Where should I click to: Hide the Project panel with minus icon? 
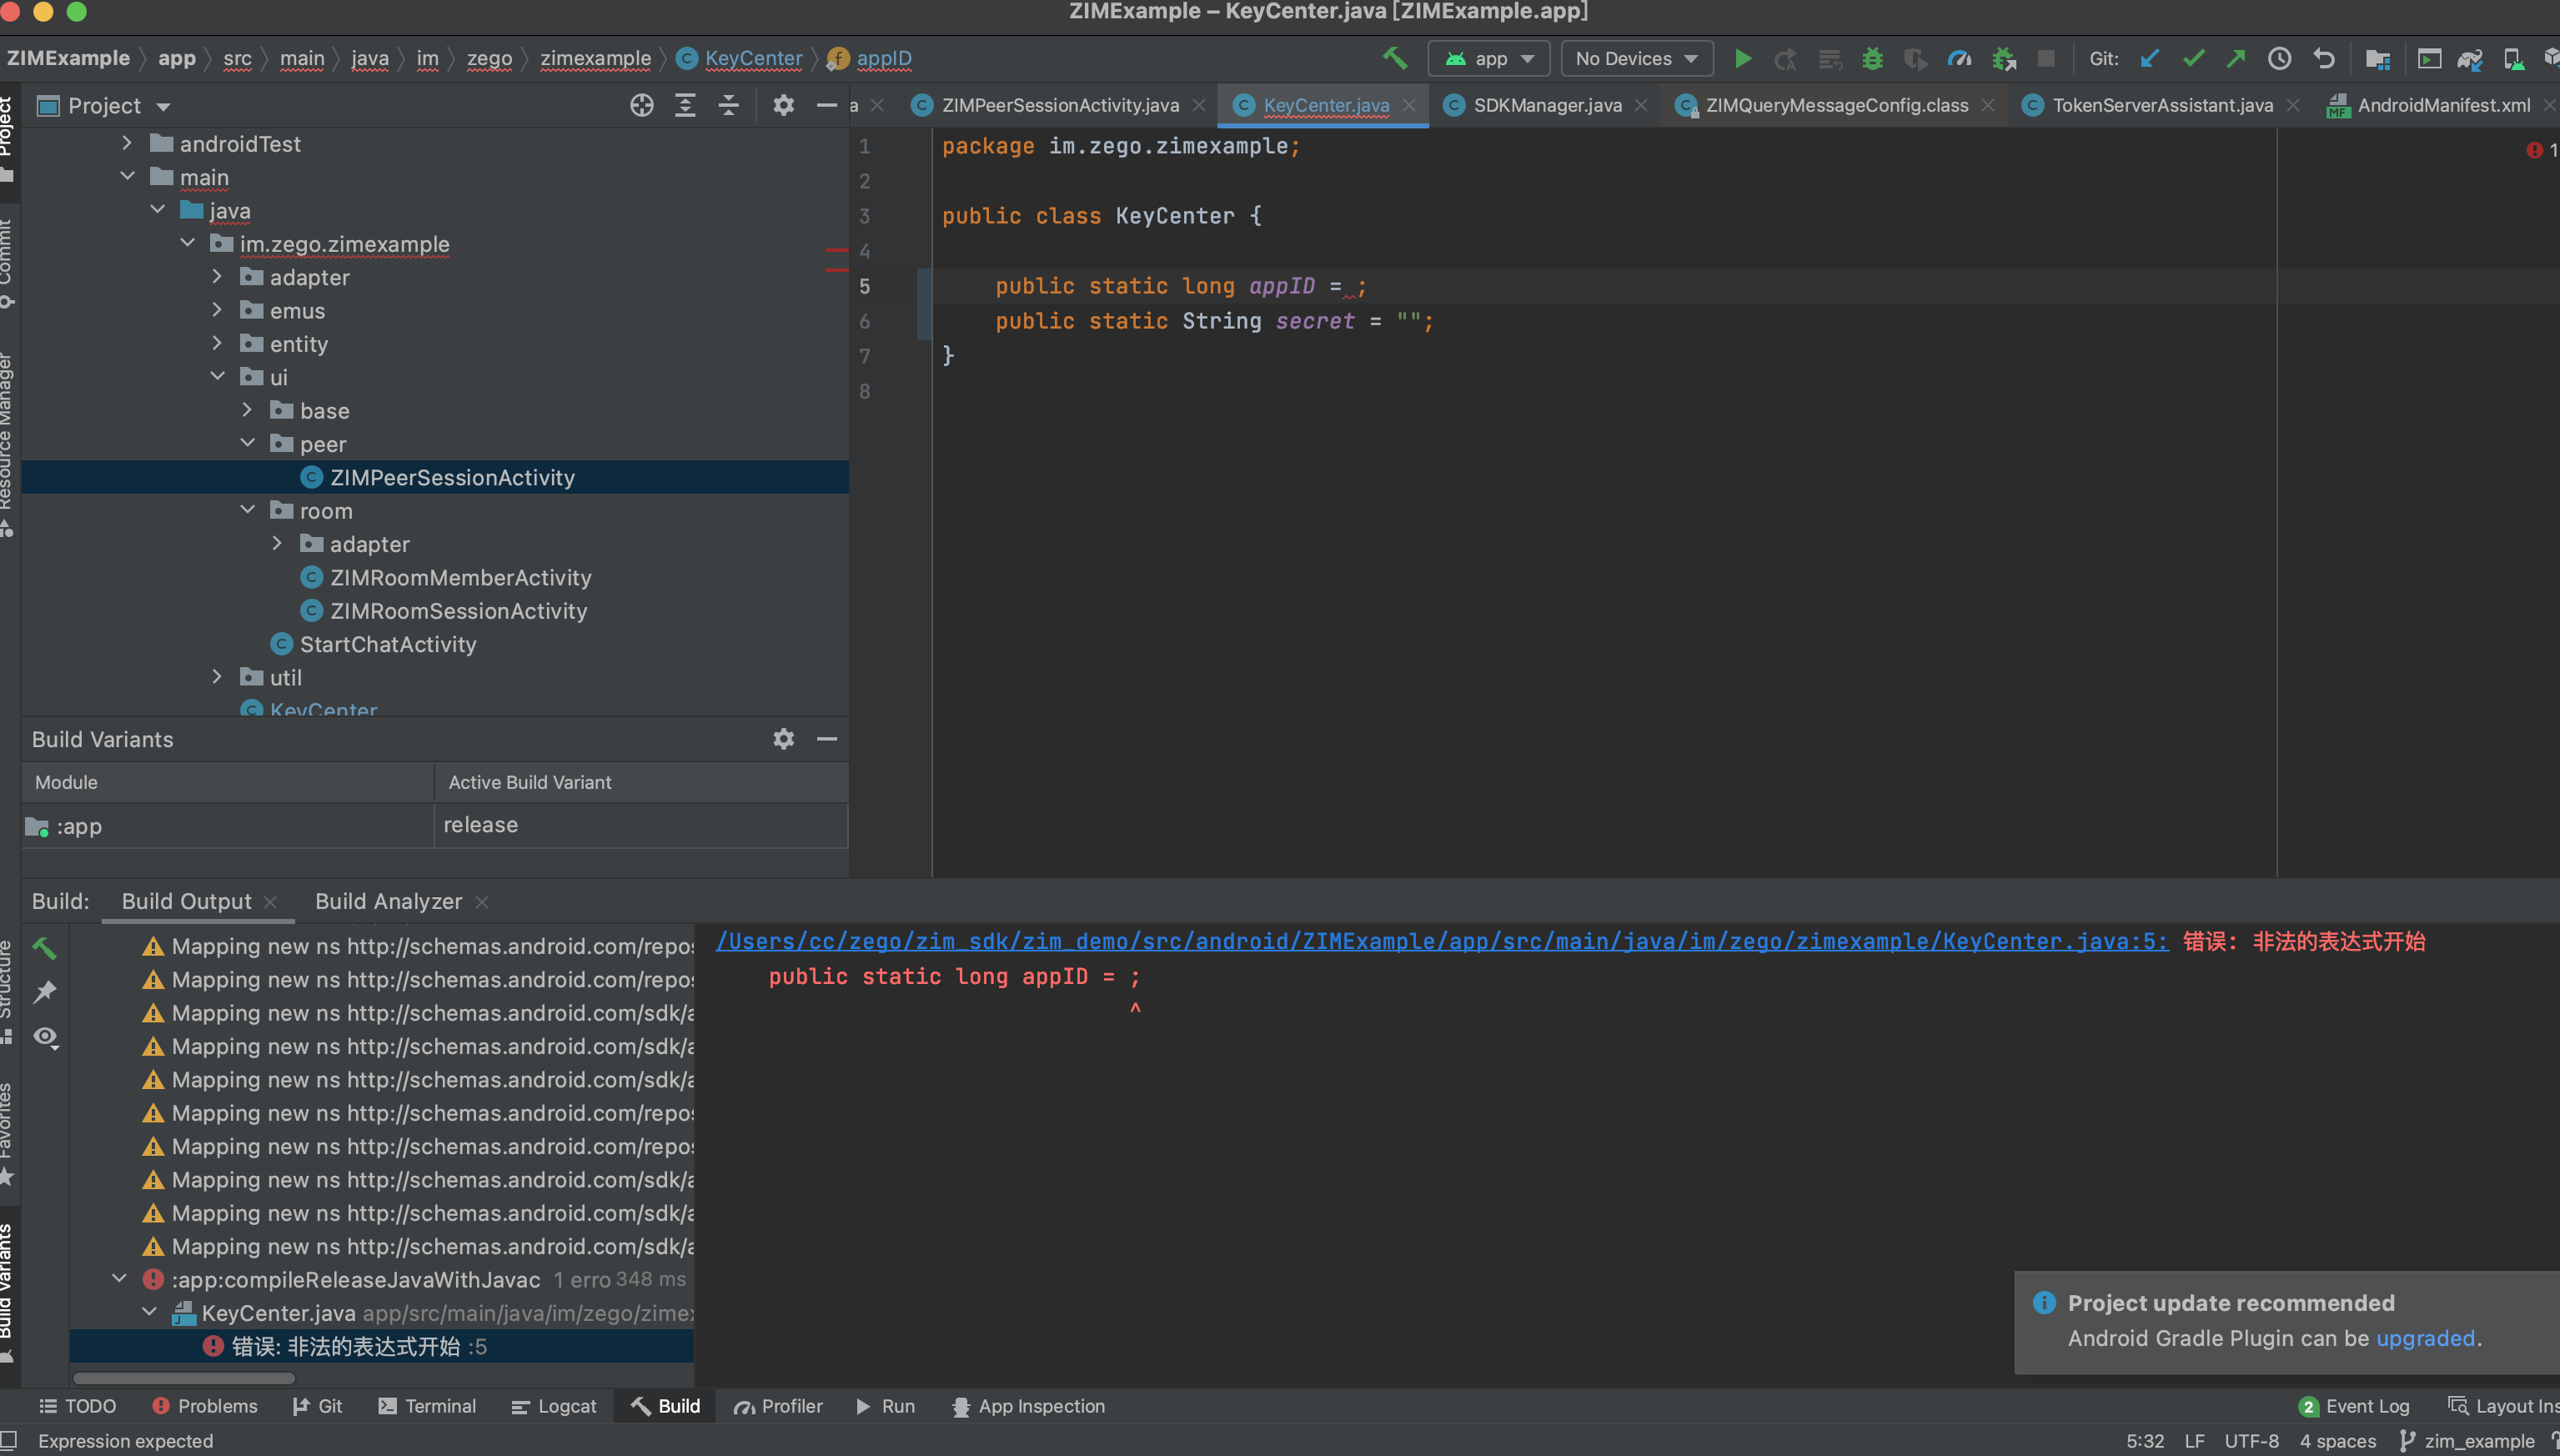pos(826,105)
